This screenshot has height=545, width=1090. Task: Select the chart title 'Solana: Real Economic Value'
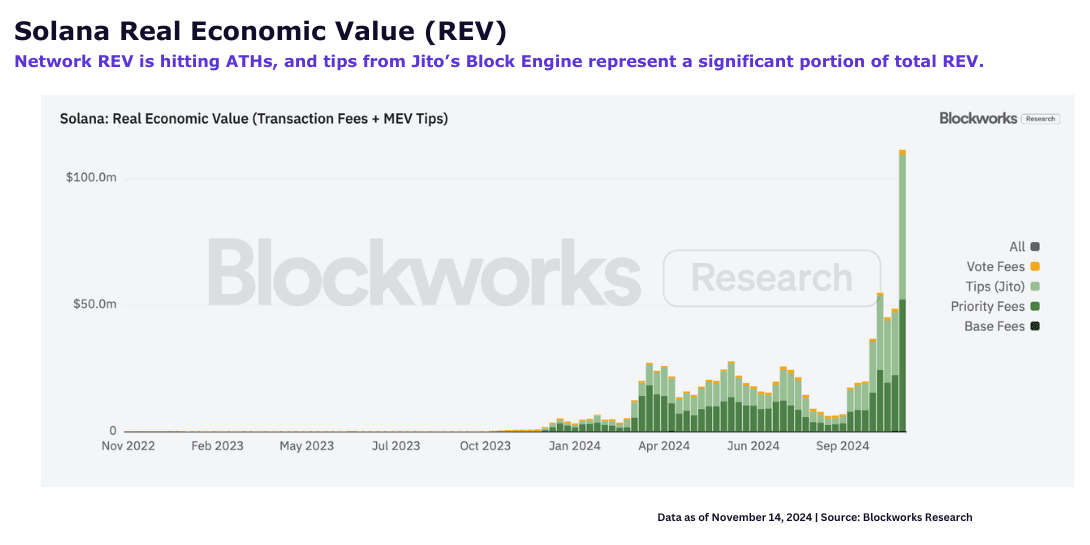point(254,119)
